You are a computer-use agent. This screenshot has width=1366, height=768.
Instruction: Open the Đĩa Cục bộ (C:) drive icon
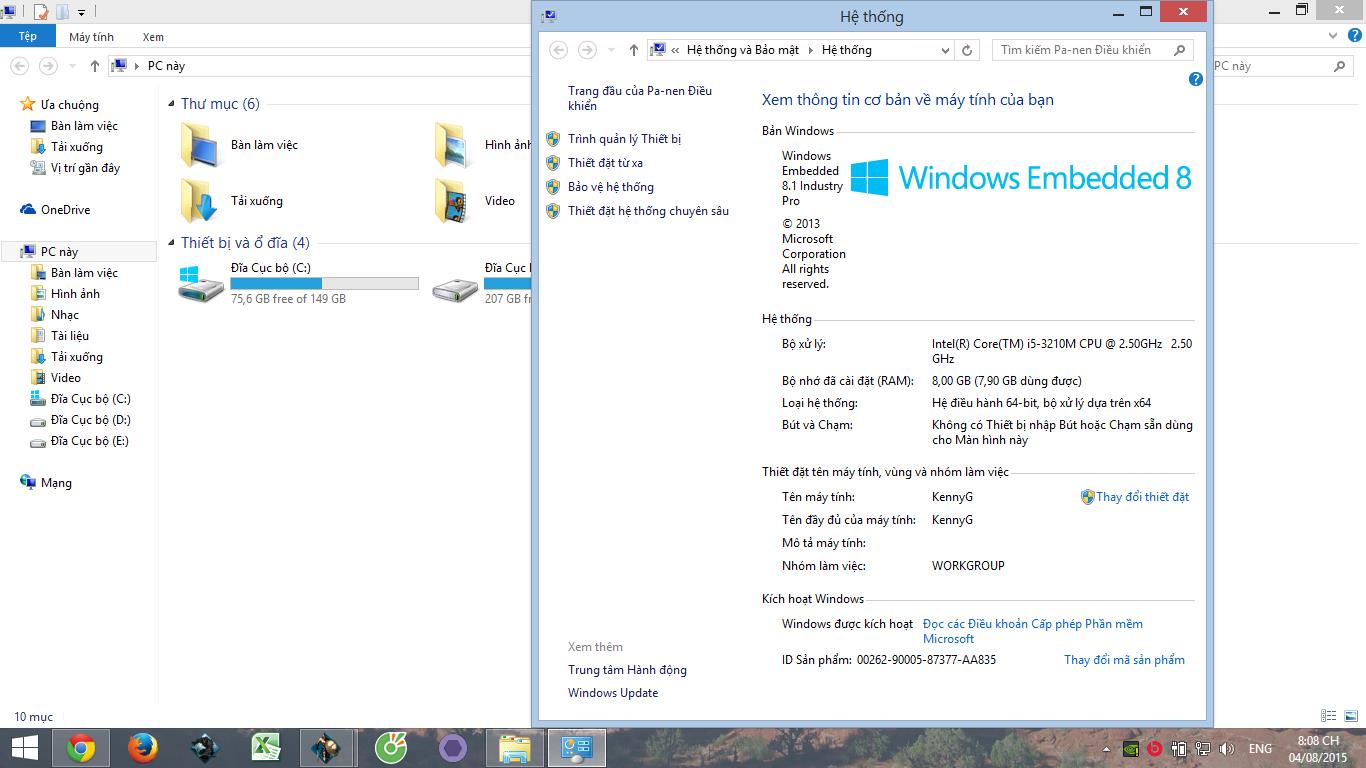[x=202, y=284]
